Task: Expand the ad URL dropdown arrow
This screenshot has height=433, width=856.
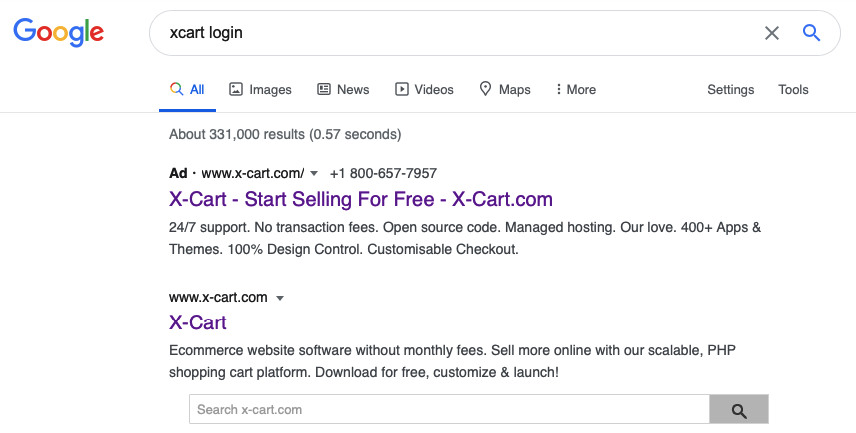Action: [x=314, y=174]
